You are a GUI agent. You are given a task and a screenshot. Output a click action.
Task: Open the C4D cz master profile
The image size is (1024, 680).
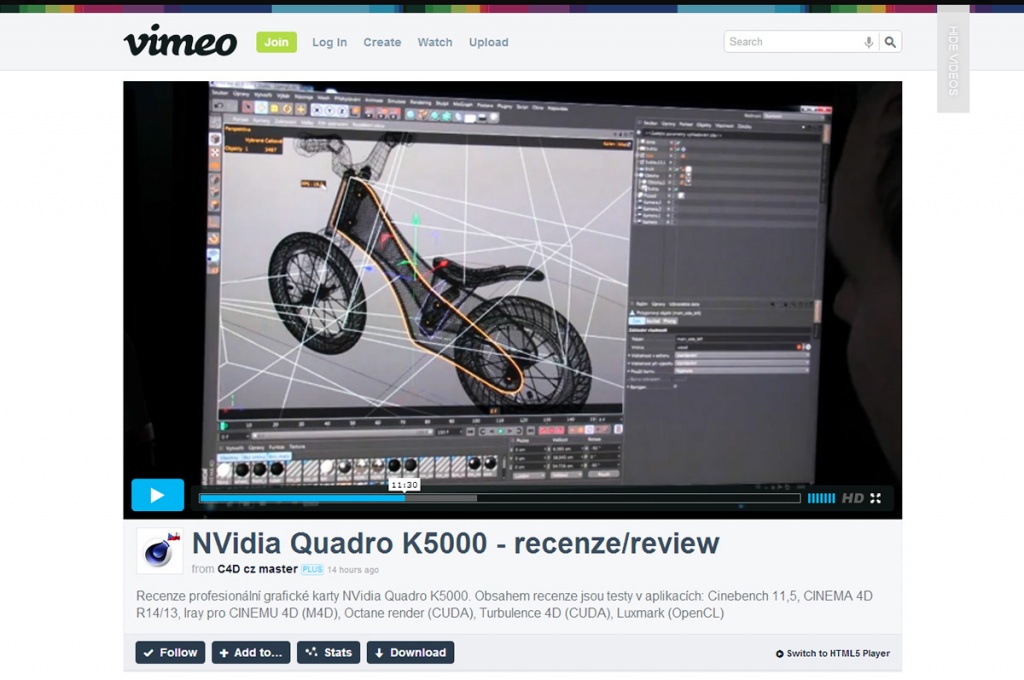tap(257, 569)
